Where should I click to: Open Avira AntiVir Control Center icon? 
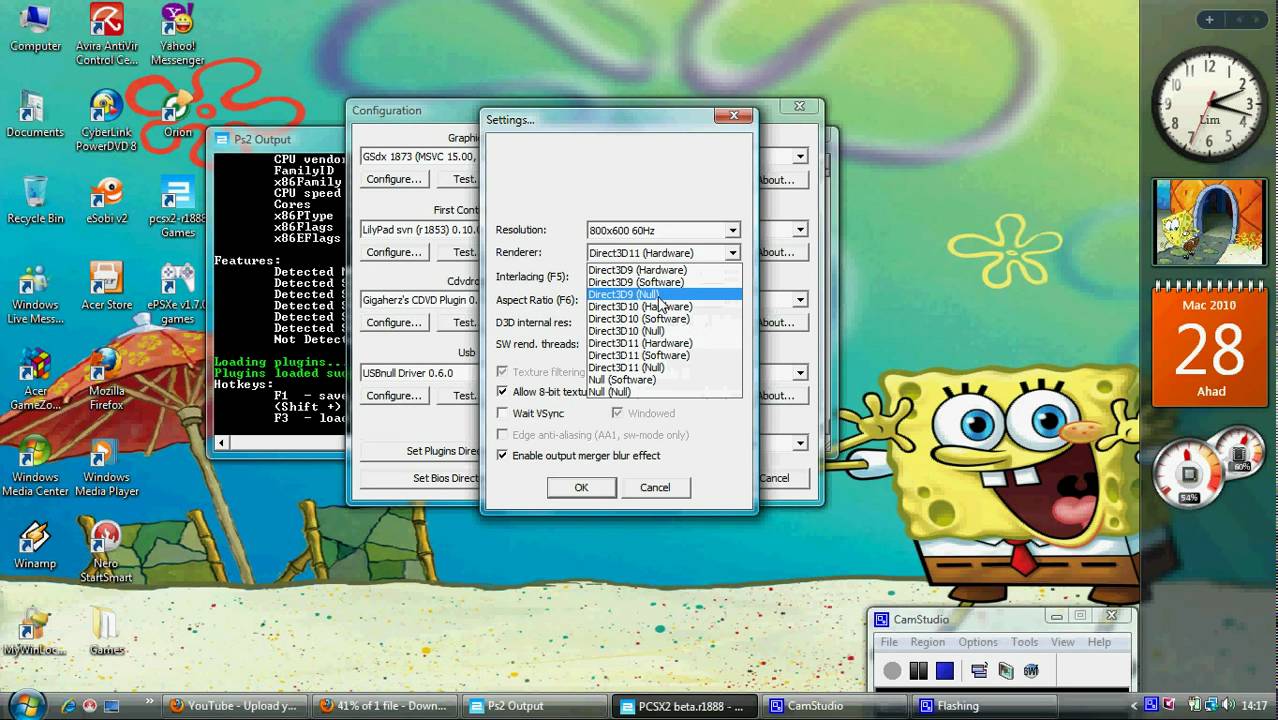107,35
